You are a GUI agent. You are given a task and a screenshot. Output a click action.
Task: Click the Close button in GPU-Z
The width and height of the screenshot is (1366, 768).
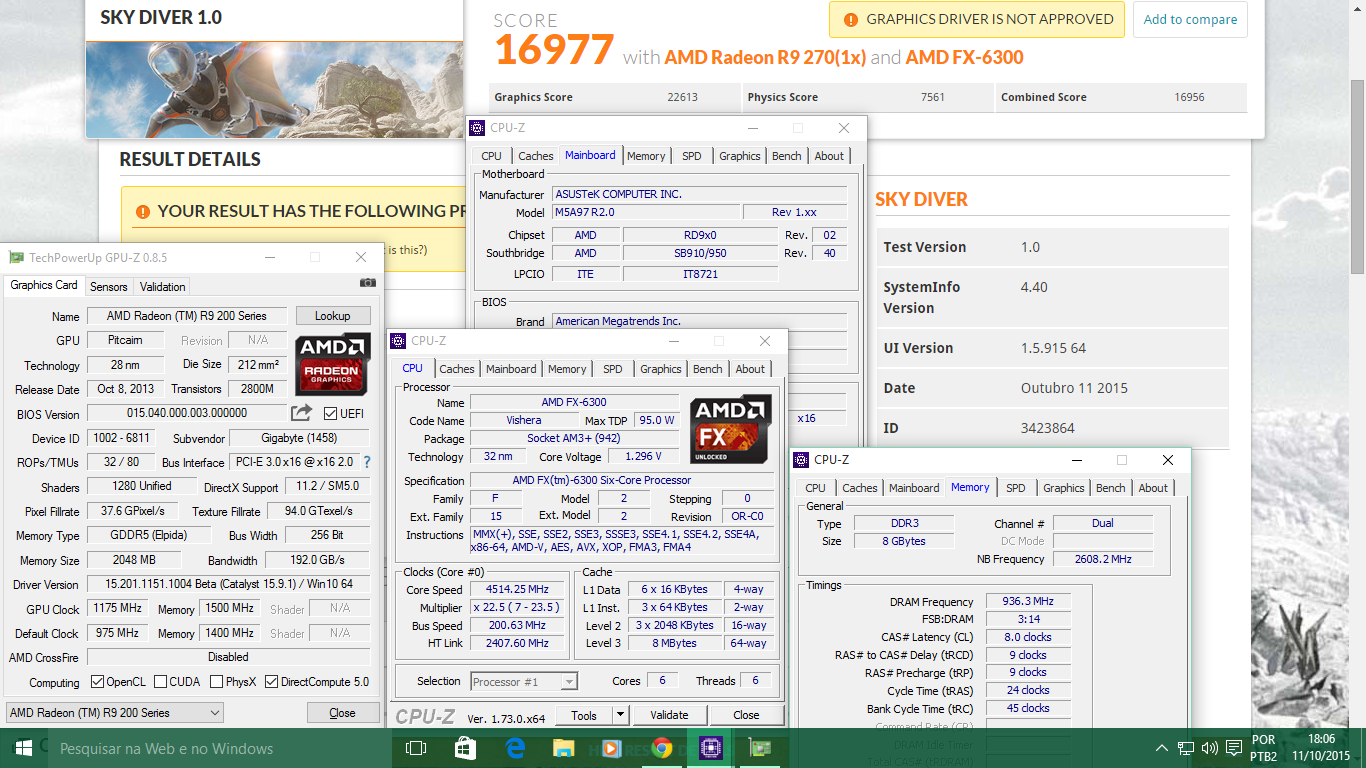tap(342, 713)
